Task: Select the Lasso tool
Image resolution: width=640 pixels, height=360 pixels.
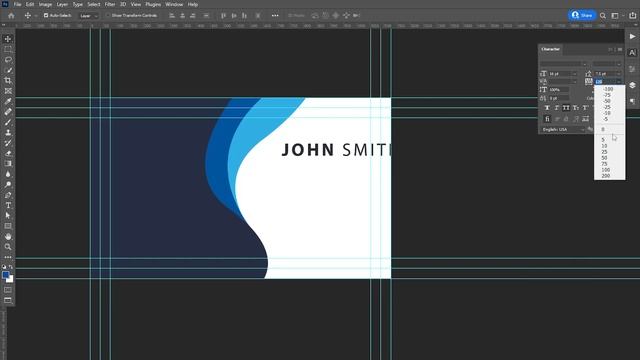Action: 8,60
